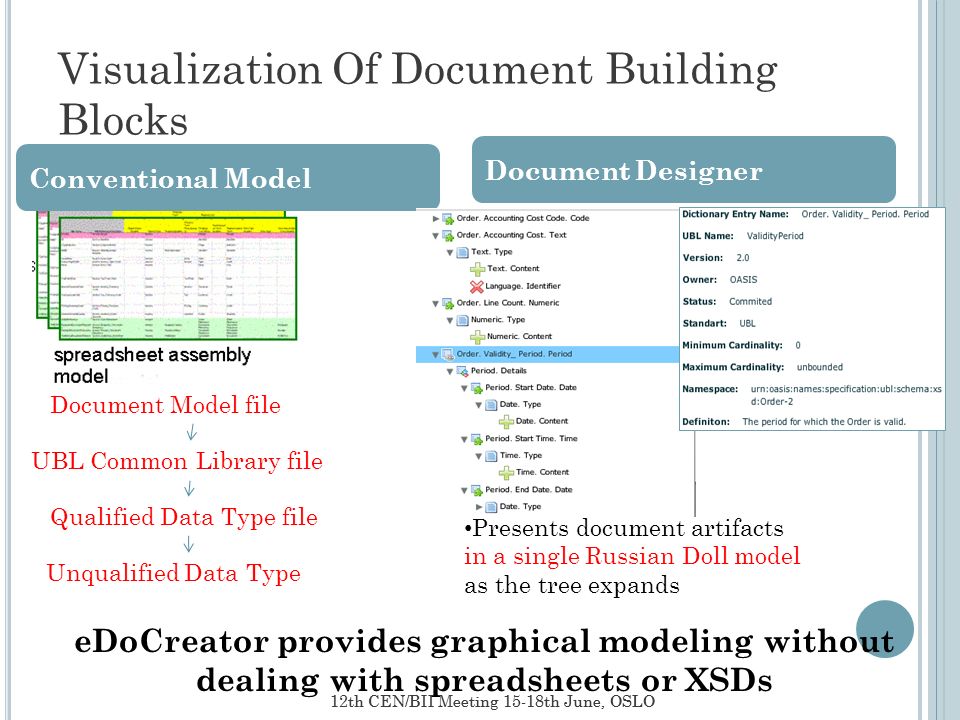The width and height of the screenshot is (960, 720).
Task: Select Language. Identifier tree item
Action: point(523,286)
